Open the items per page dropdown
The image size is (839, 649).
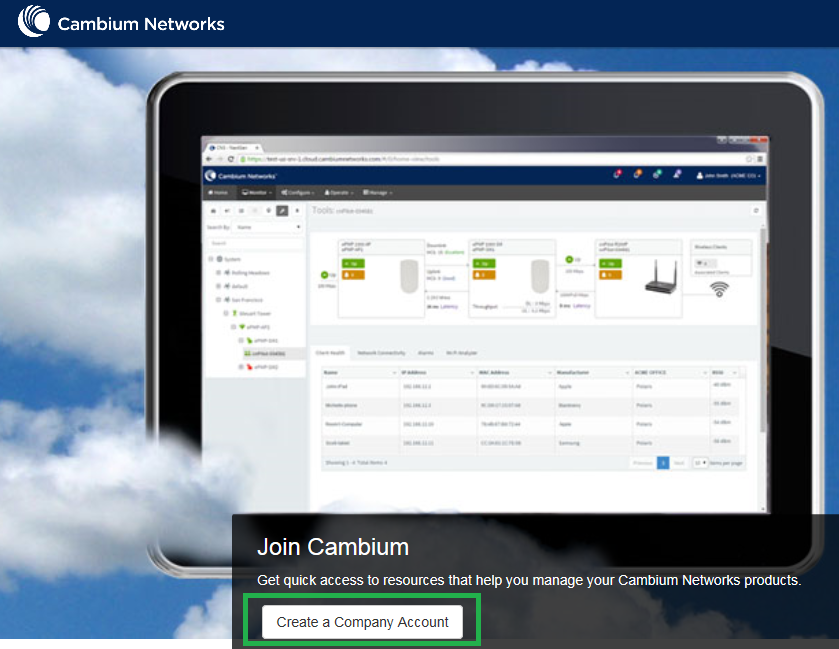(x=701, y=463)
